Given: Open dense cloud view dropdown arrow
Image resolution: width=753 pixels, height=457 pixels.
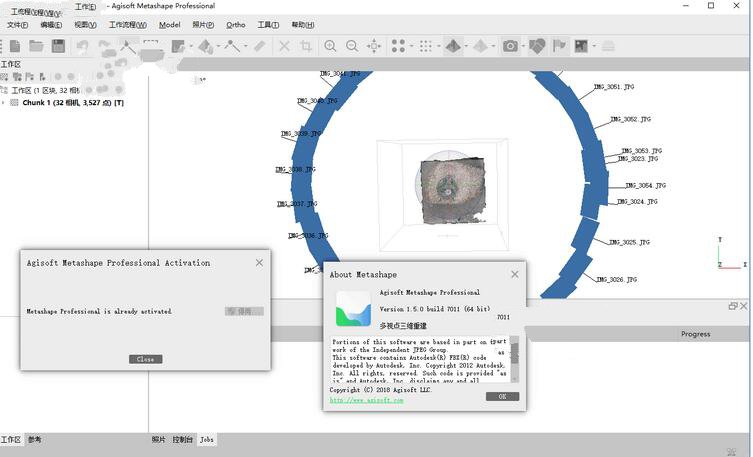Looking at the screenshot, I should click(x=438, y=46).
